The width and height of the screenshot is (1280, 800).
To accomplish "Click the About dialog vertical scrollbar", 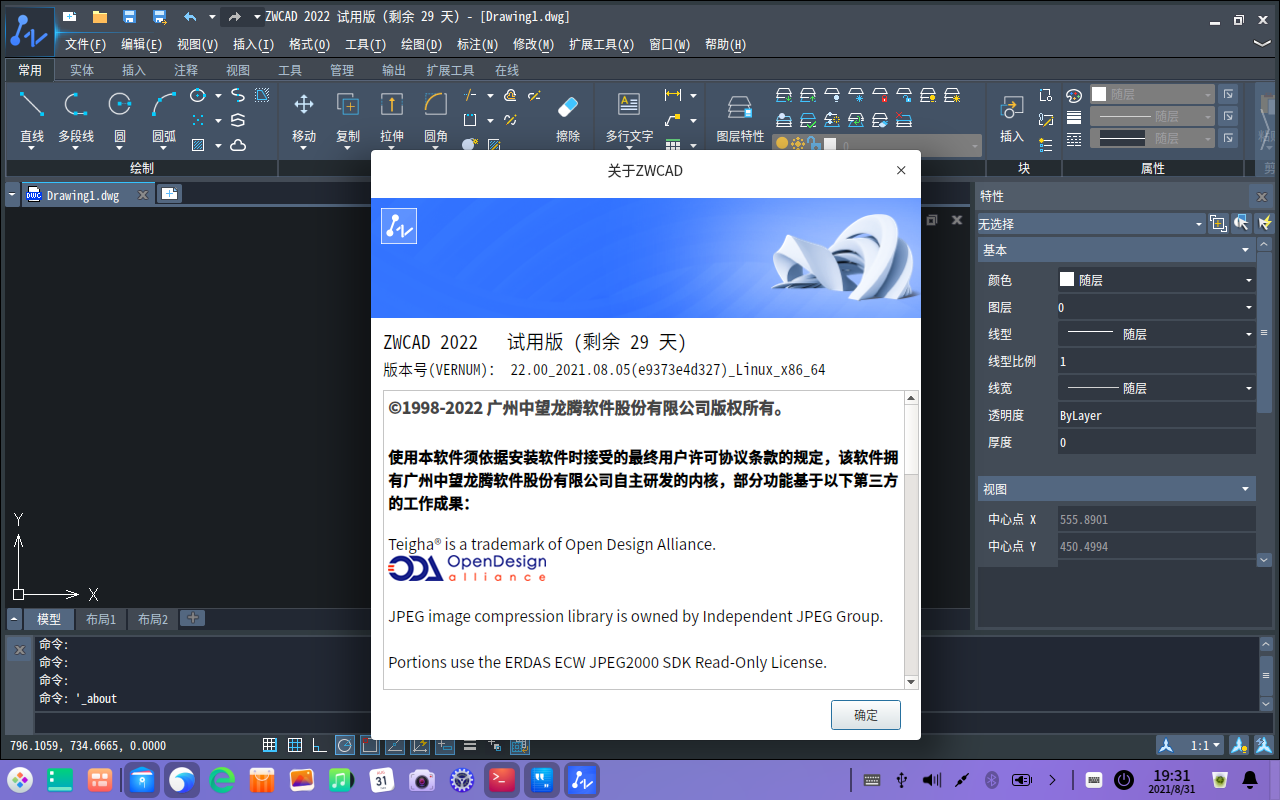I will [911, 540].
